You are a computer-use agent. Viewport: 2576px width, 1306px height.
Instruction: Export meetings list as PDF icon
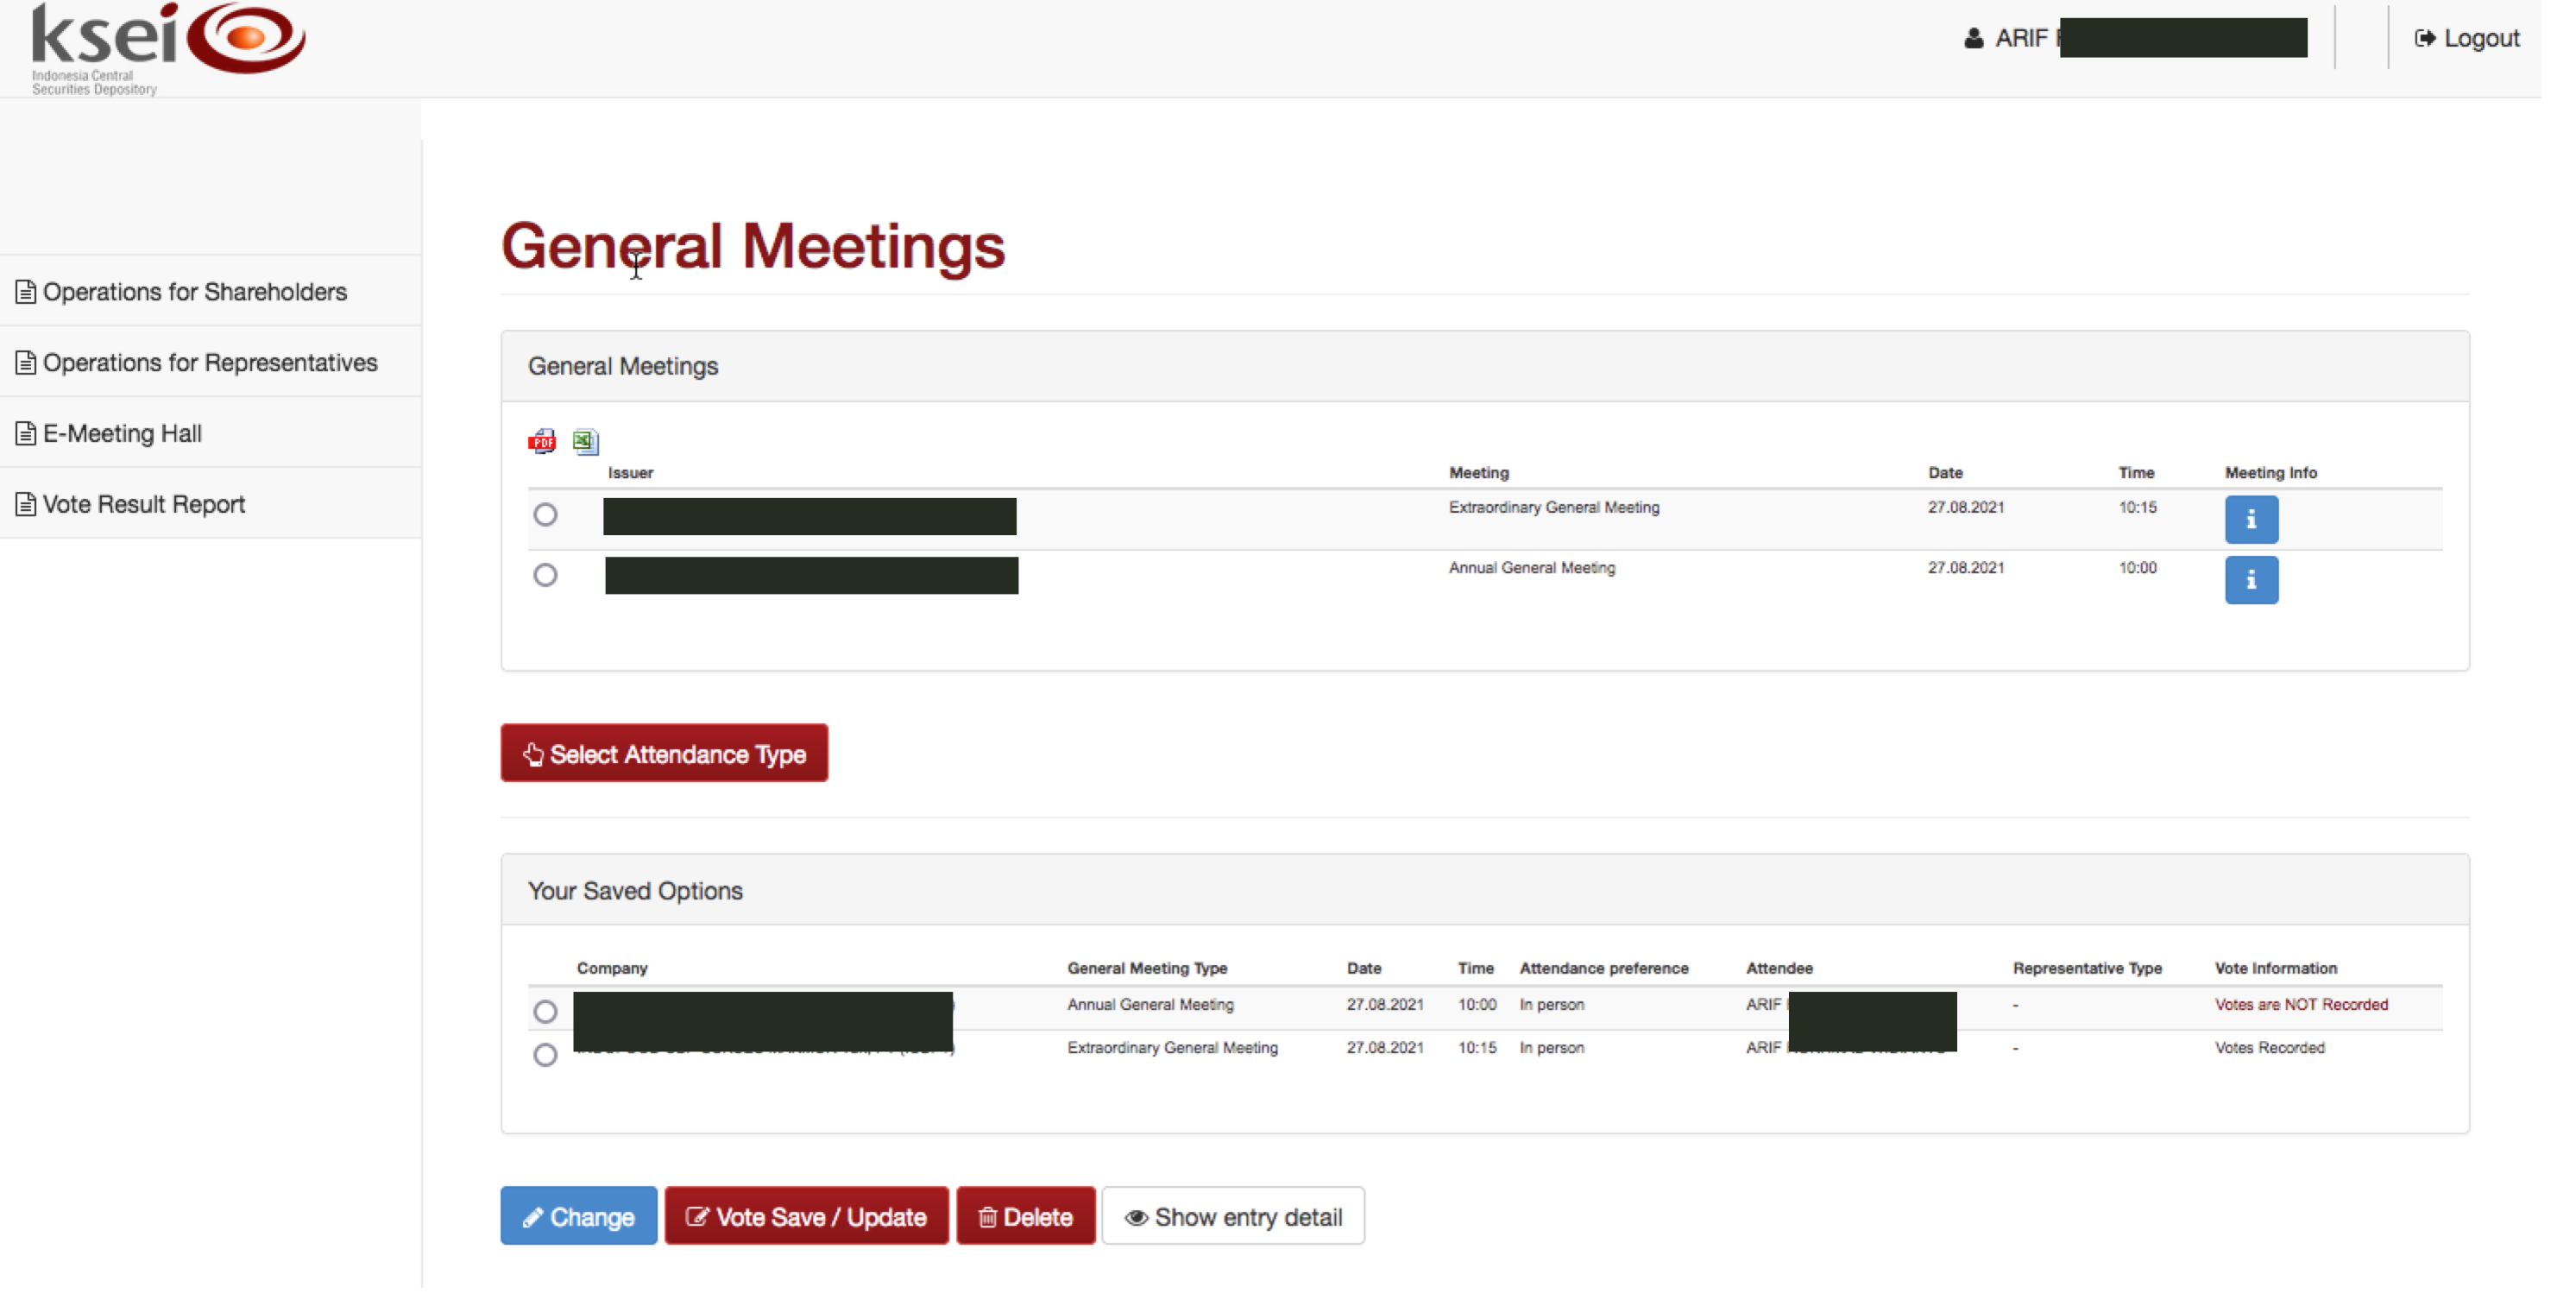point(542,441)
